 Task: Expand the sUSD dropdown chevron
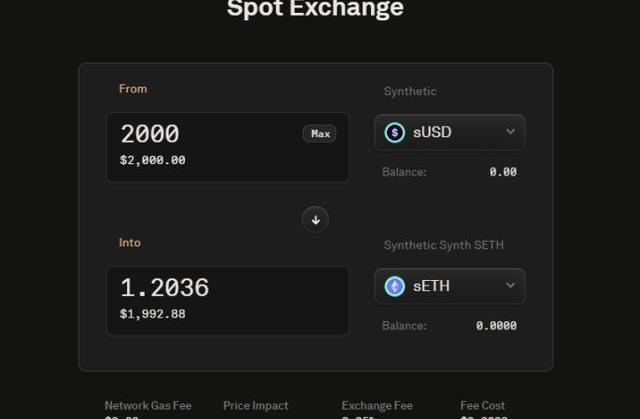click(x=510, y=132)
